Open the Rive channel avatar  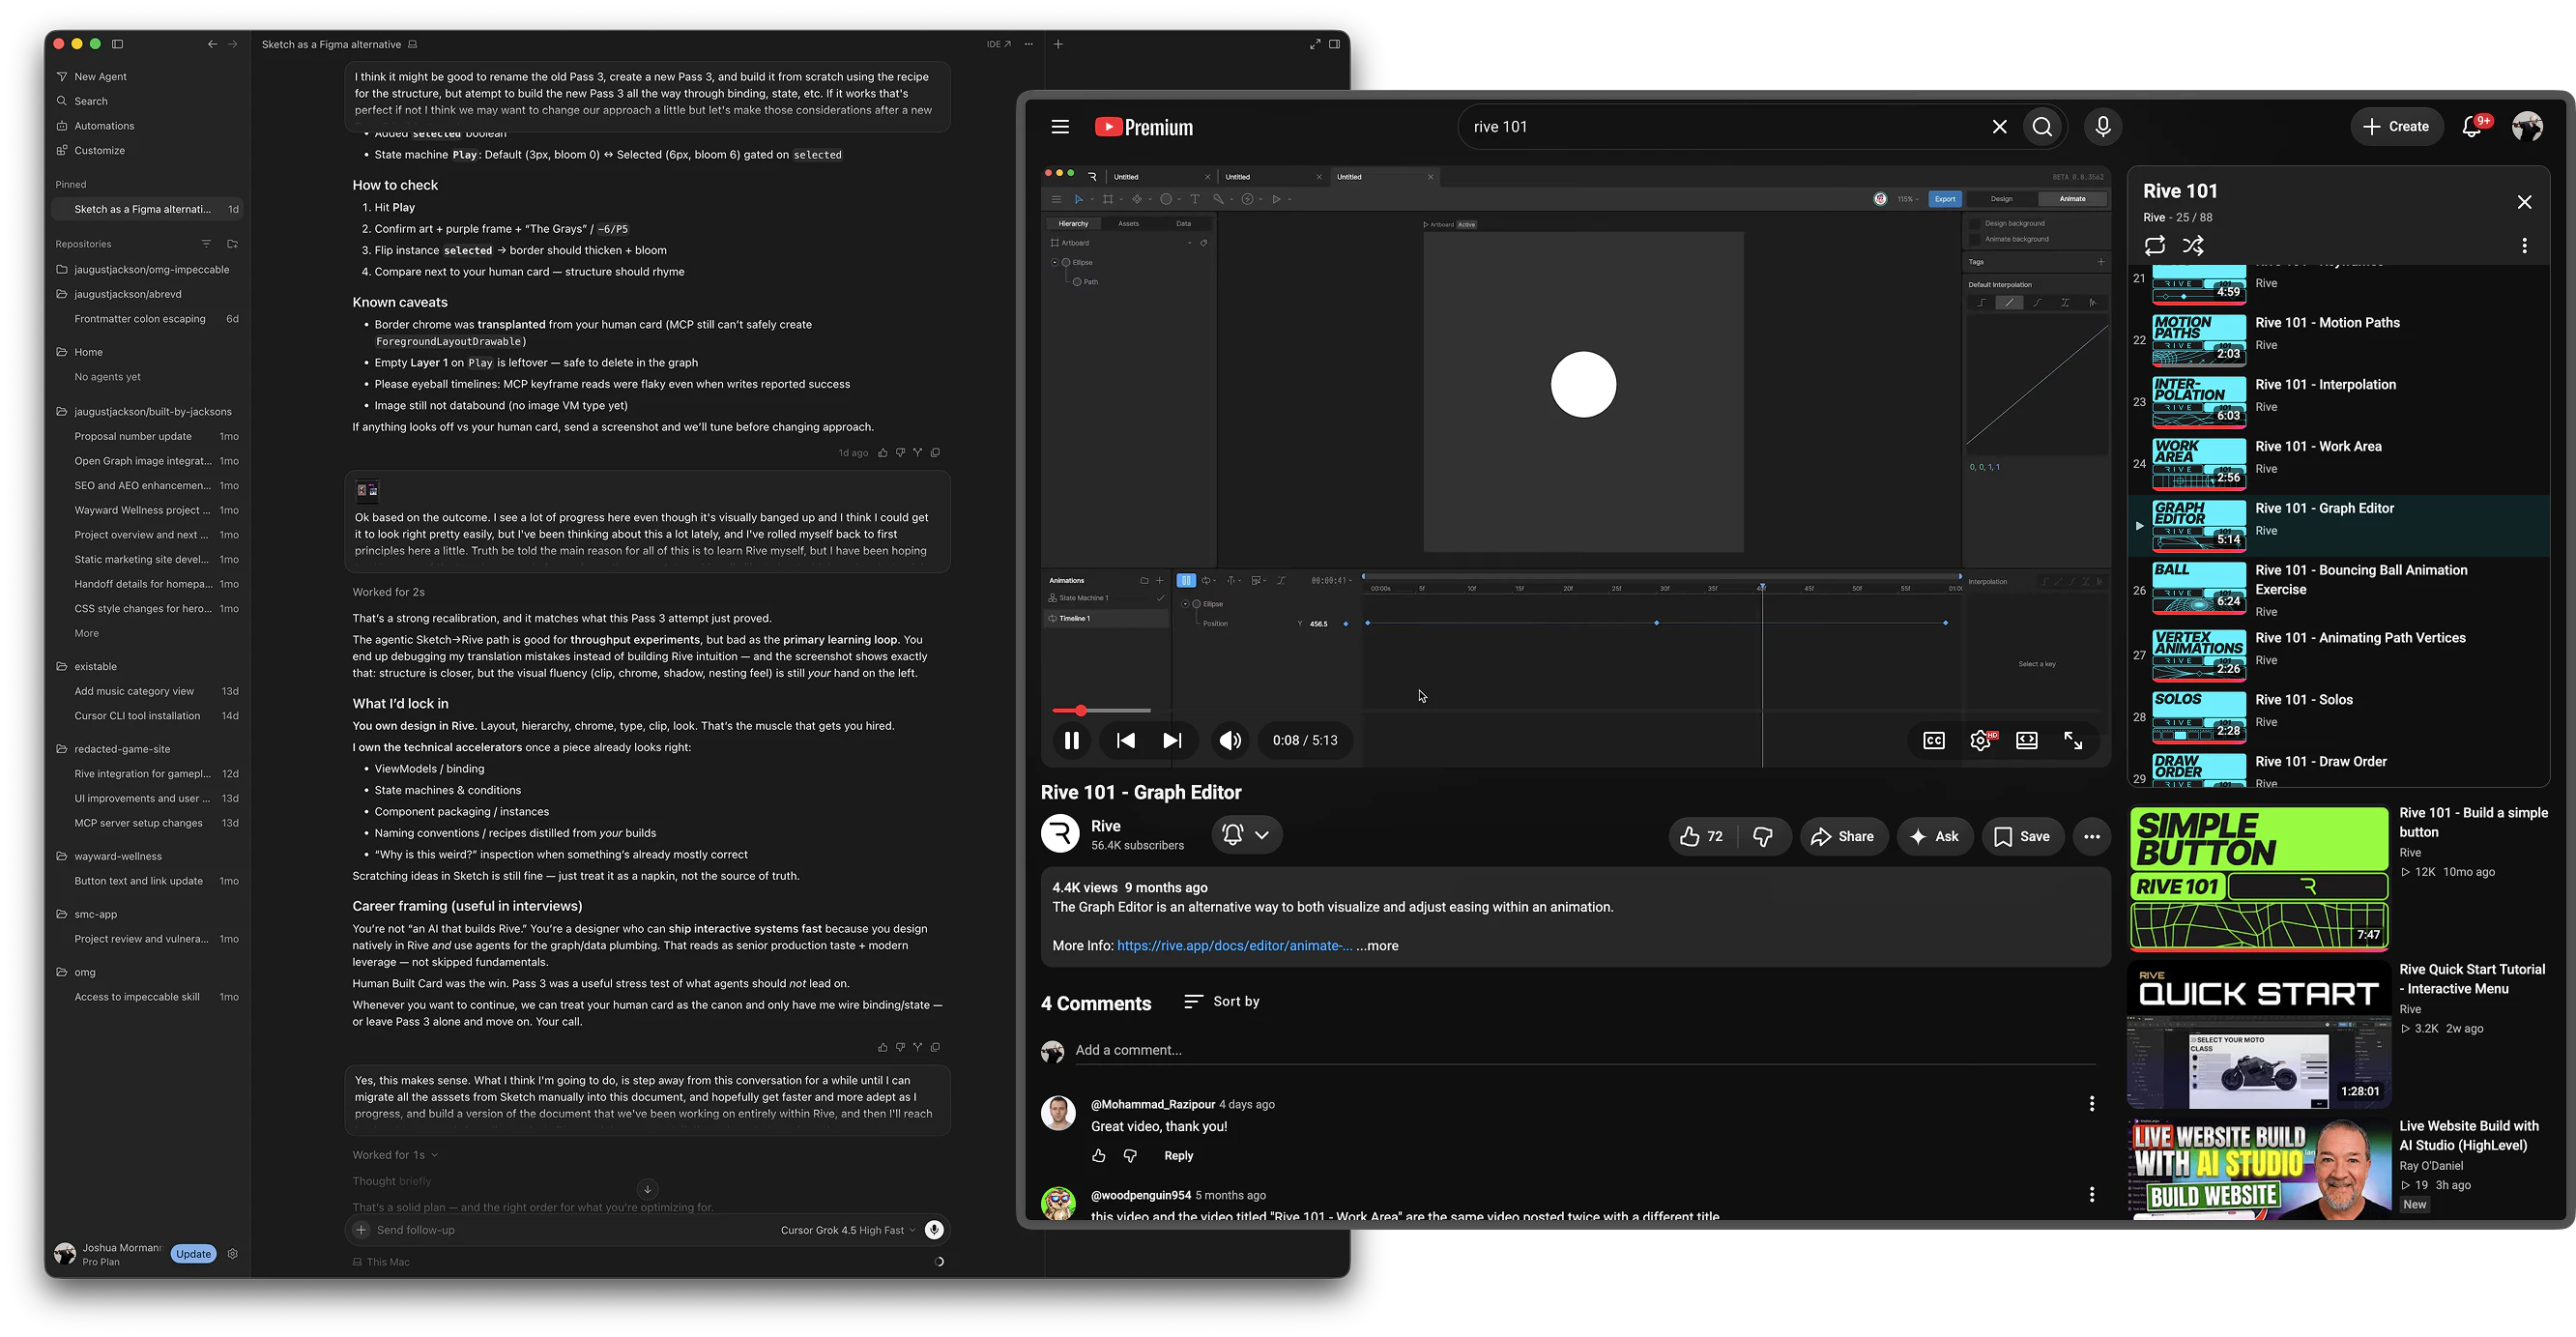[1059, 833]
